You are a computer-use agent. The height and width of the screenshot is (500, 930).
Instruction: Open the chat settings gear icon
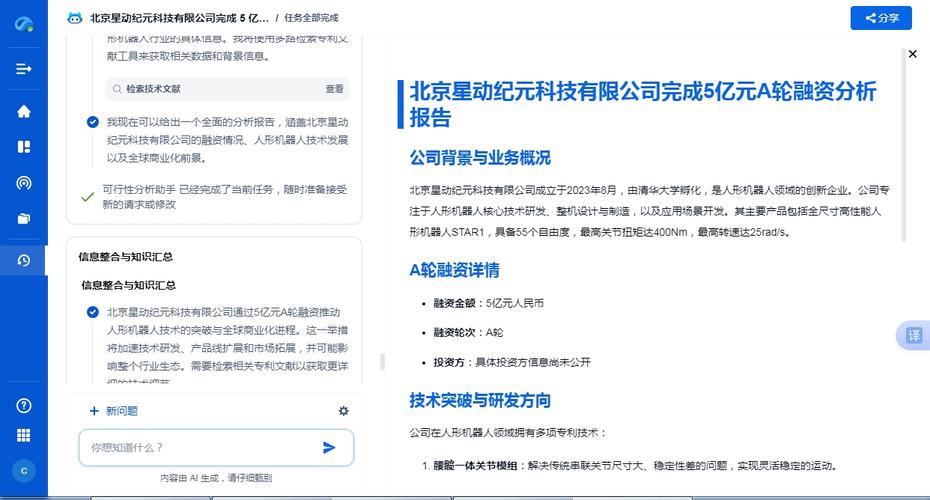click(343, 410)
